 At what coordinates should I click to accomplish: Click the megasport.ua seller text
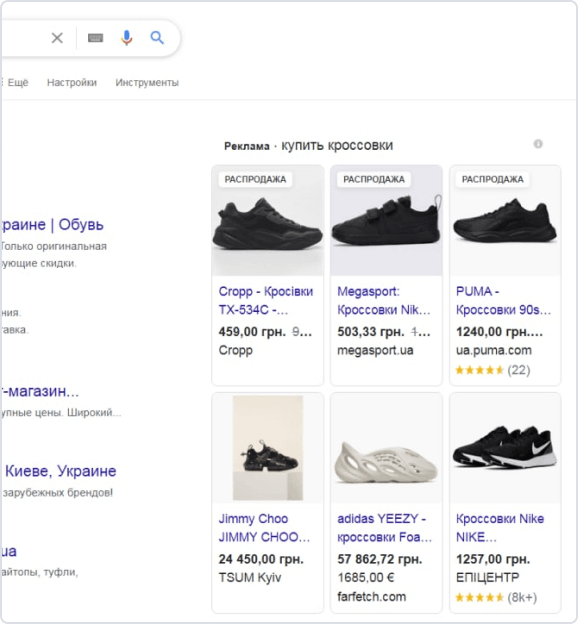[x=375, y=350]
